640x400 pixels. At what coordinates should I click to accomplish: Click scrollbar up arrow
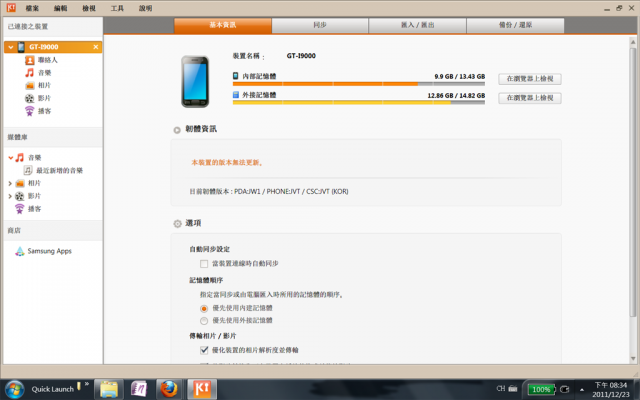click(633, 42)
